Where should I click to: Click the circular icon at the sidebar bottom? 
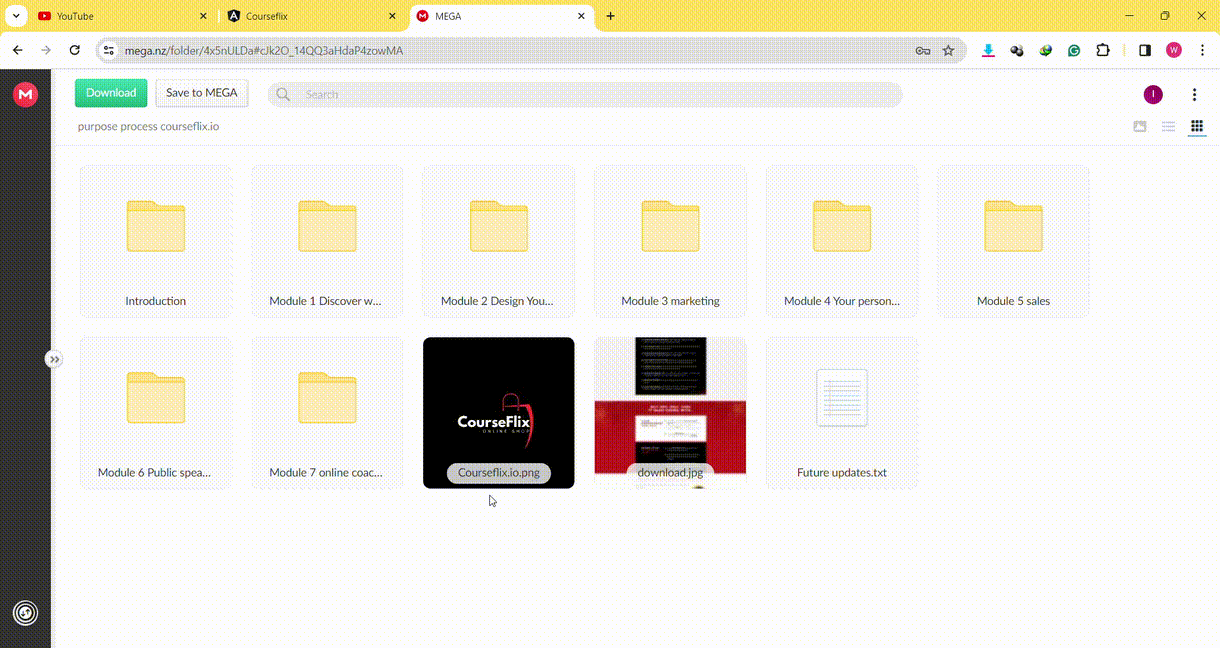(25, 613)
